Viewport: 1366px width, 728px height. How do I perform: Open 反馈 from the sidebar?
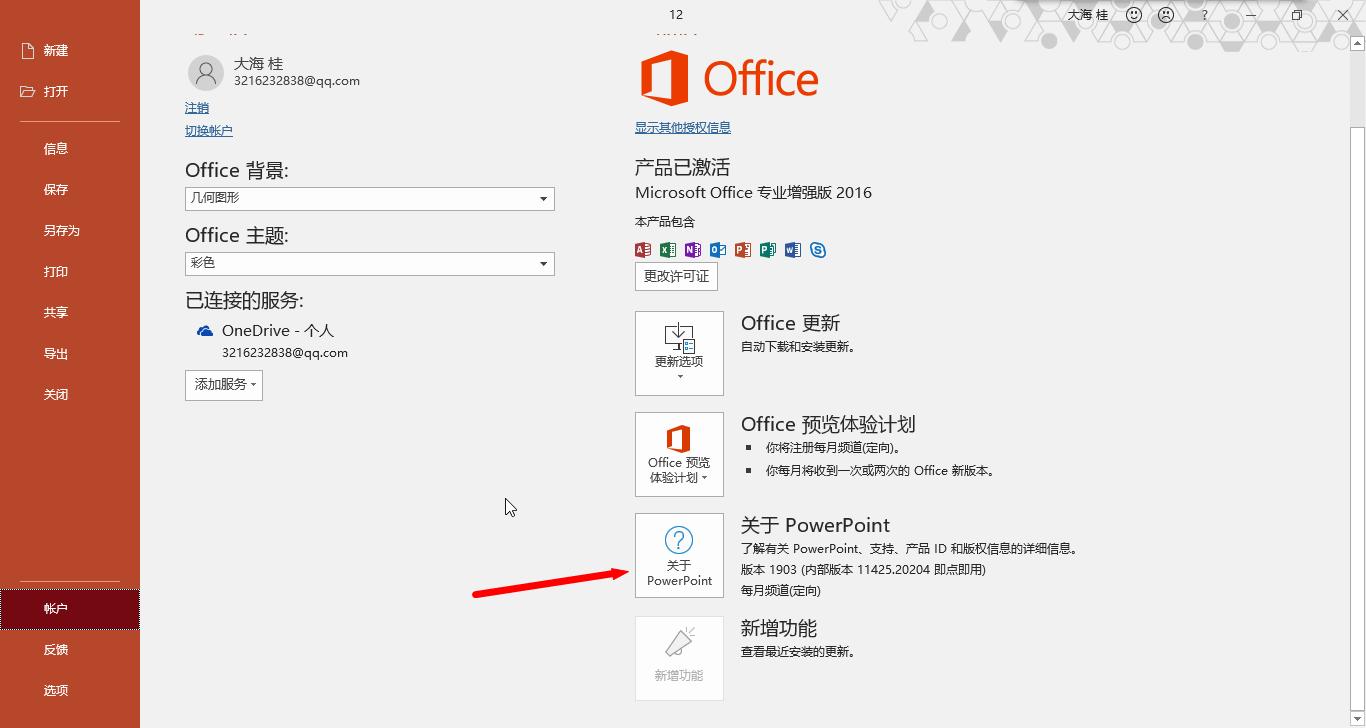pyautogui.click(x=56, y=650)
